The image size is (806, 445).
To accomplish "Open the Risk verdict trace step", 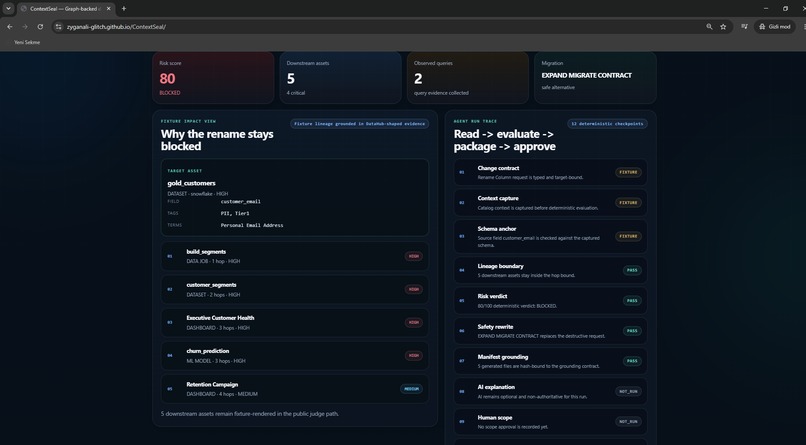I will click(x=550, y=301).
